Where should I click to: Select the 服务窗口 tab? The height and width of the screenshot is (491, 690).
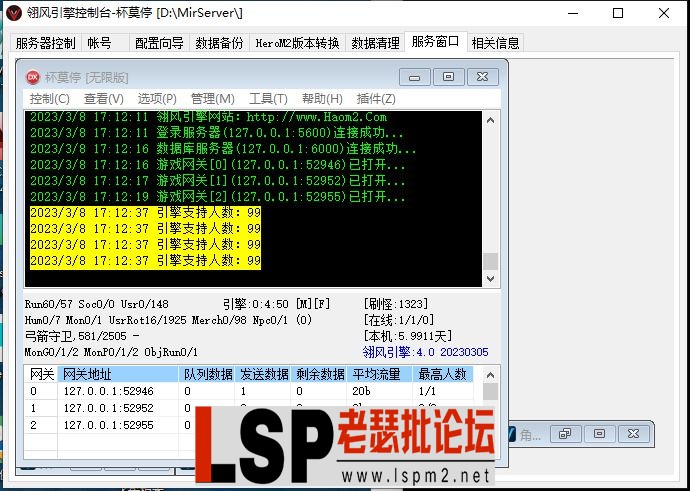tap(436, 42)
